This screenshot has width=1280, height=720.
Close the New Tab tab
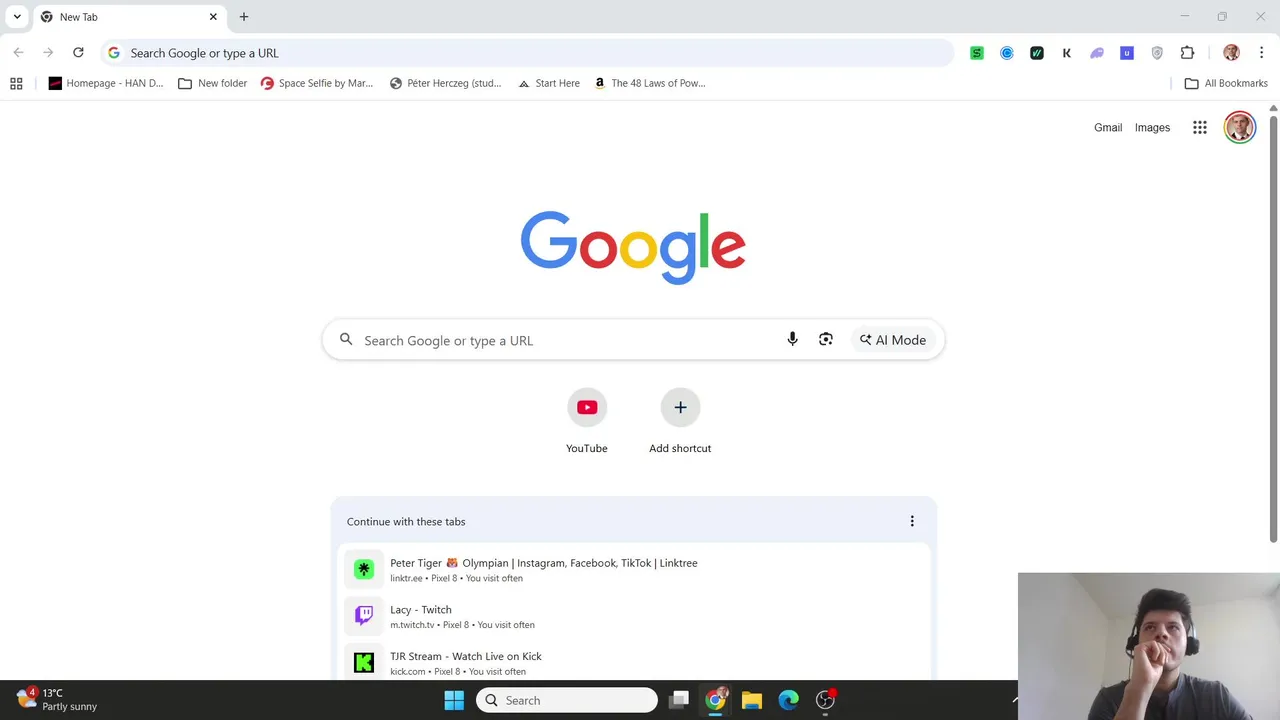point(213,17)
